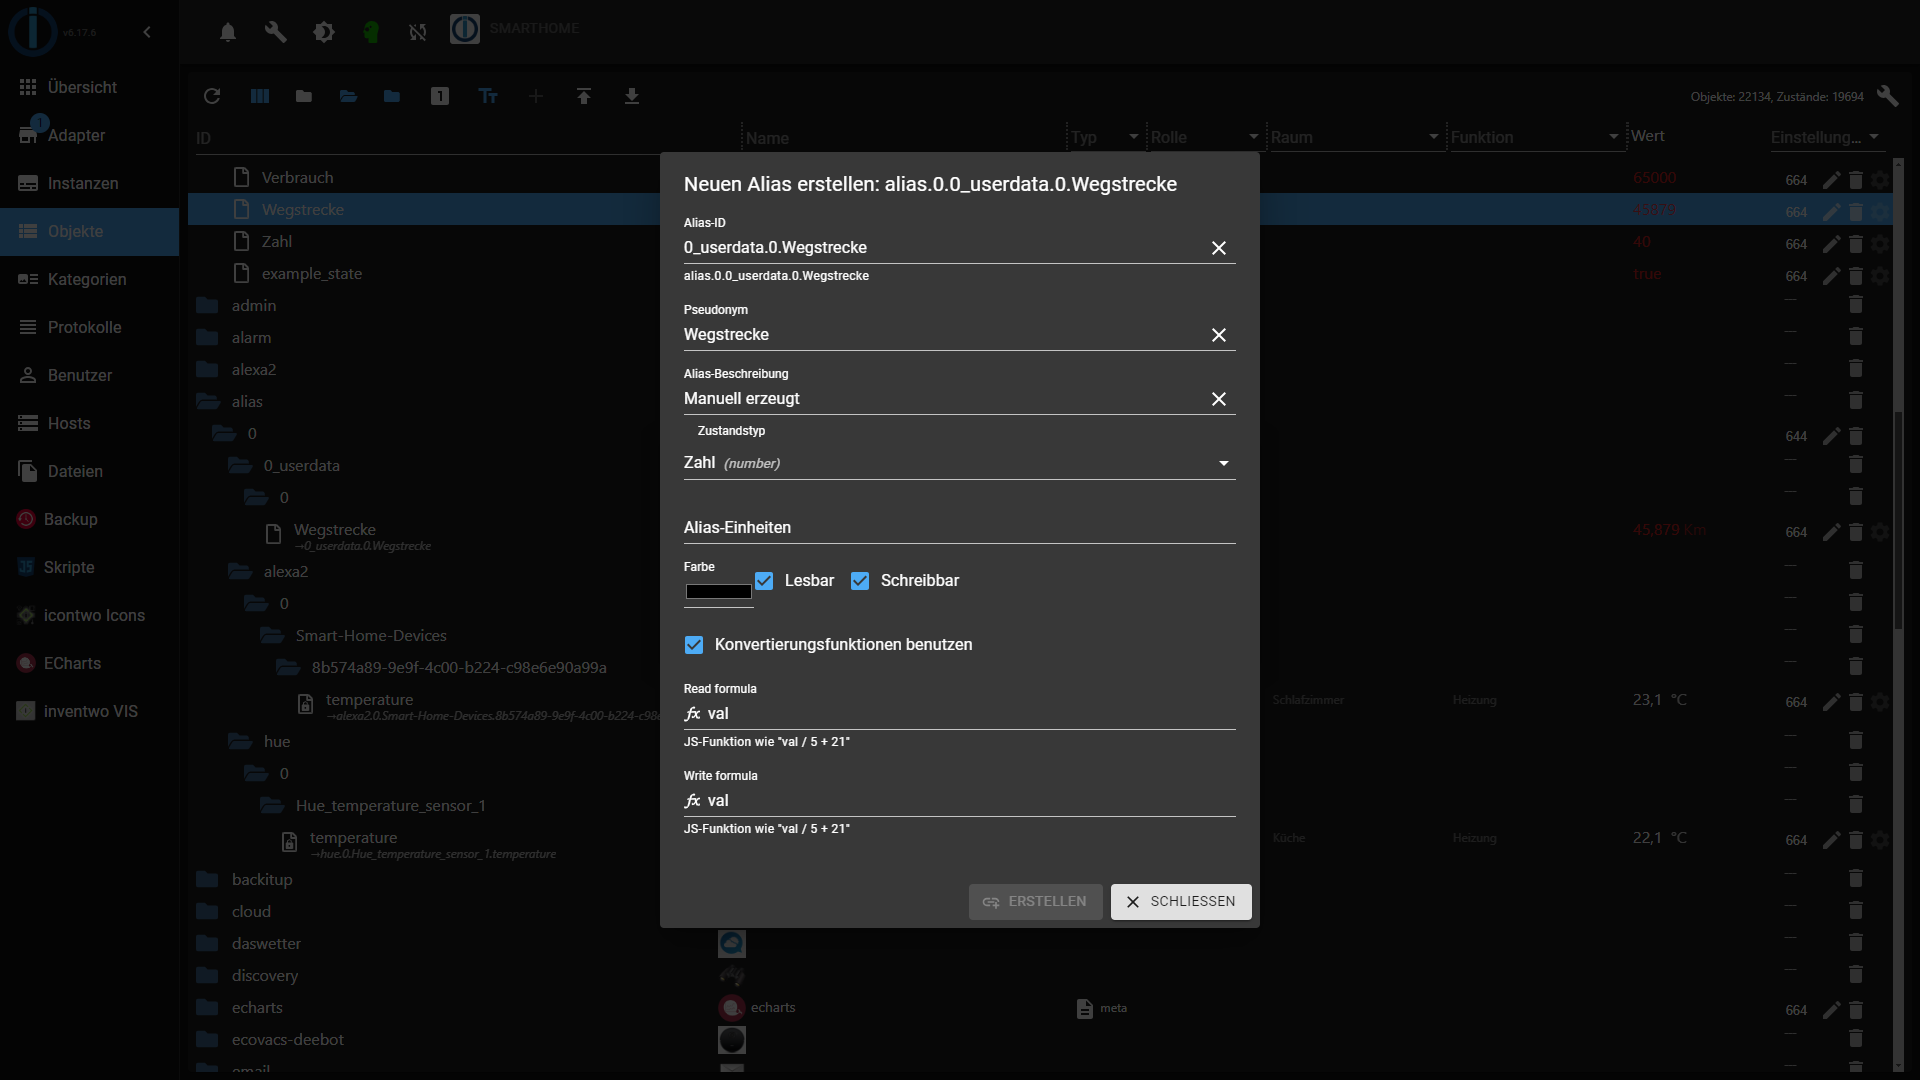Open Protokolle in sidebar

click(89, 327)
